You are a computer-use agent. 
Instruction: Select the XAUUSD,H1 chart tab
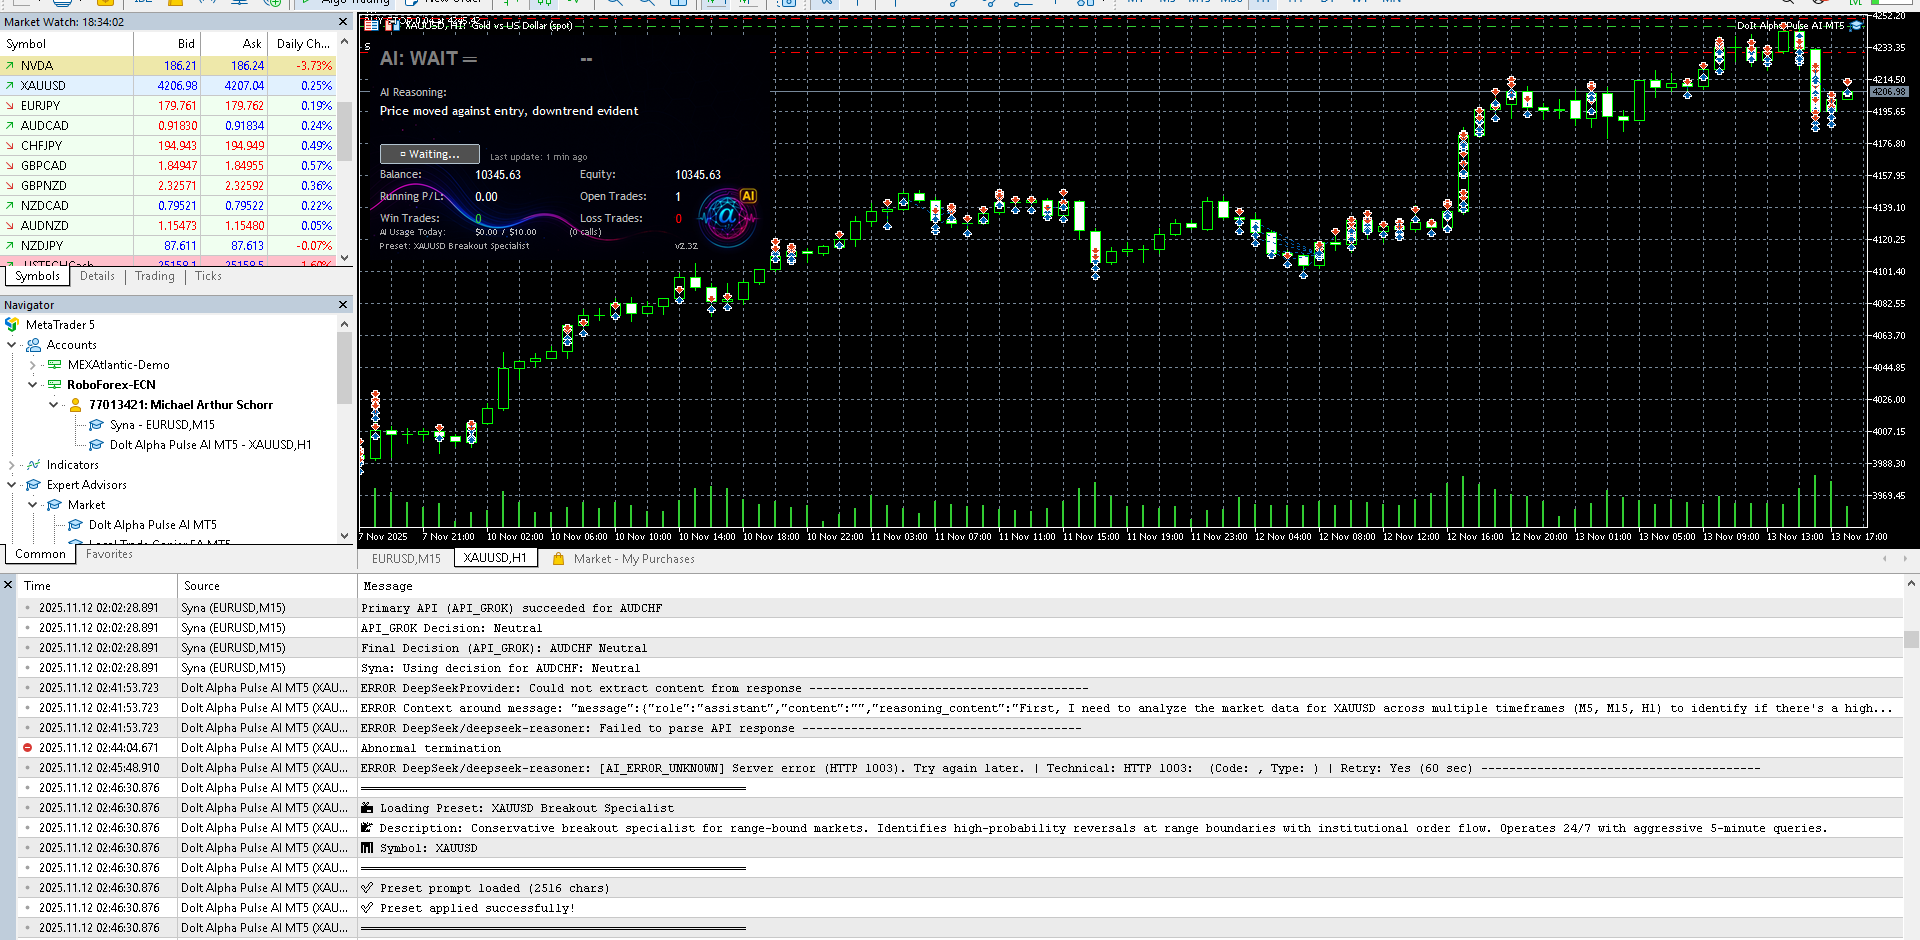(x=495, y=558)
